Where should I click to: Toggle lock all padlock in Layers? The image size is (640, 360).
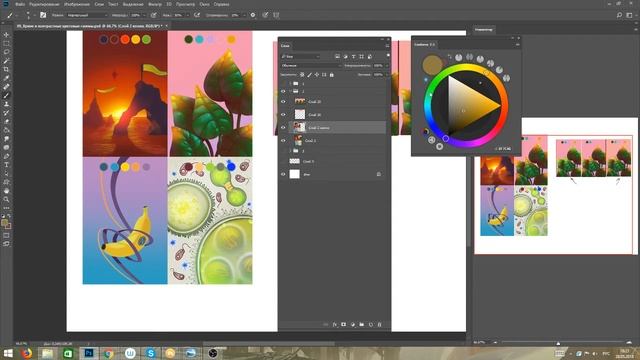(x=331, y=75)
